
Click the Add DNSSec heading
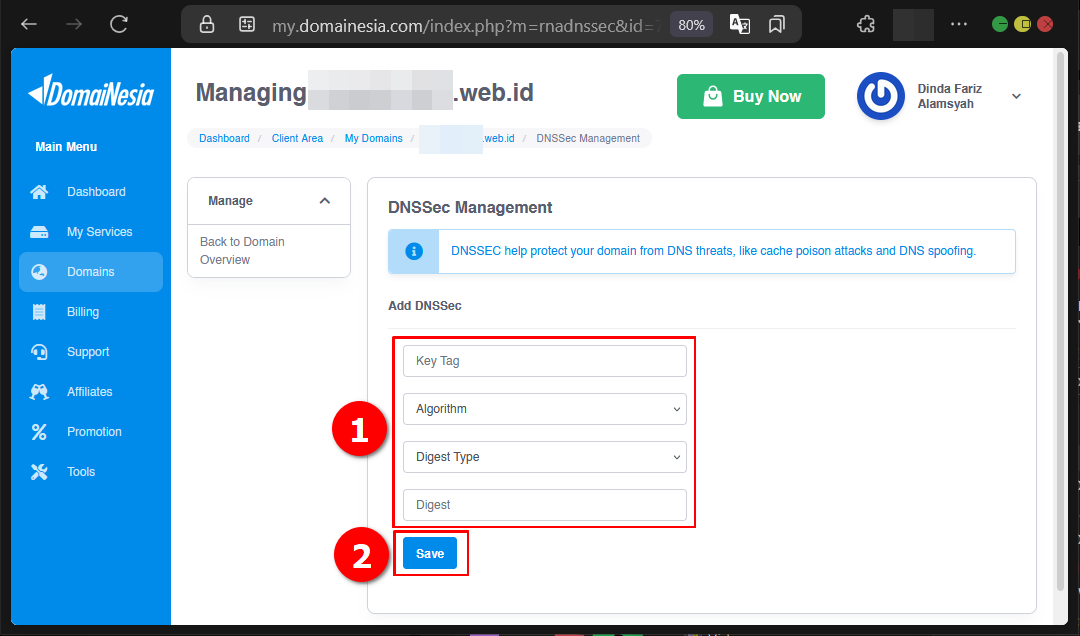tap(425, 305)
